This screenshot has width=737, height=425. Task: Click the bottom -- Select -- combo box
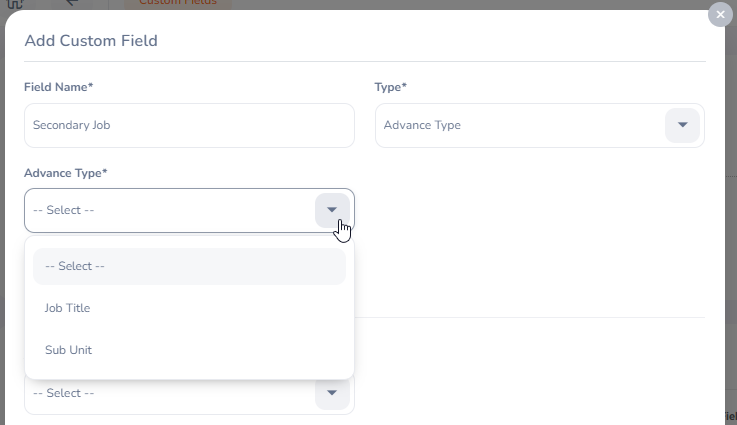click(x=170, y=394)
